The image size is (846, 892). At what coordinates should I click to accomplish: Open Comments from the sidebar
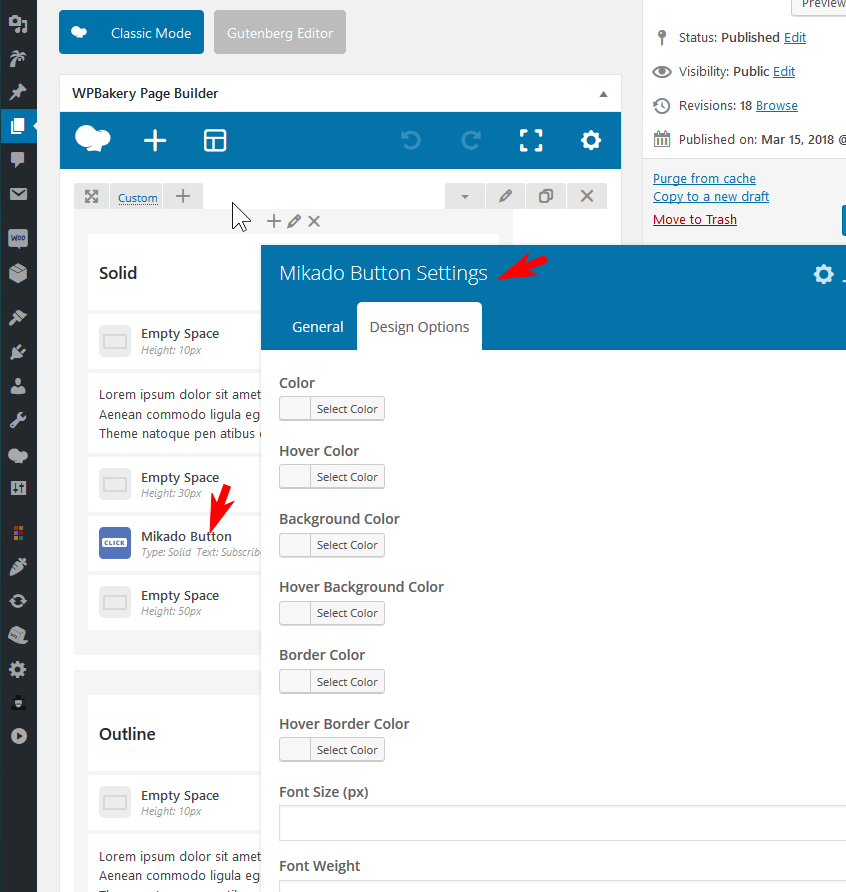pyautogui.click(x=18, y=160)
